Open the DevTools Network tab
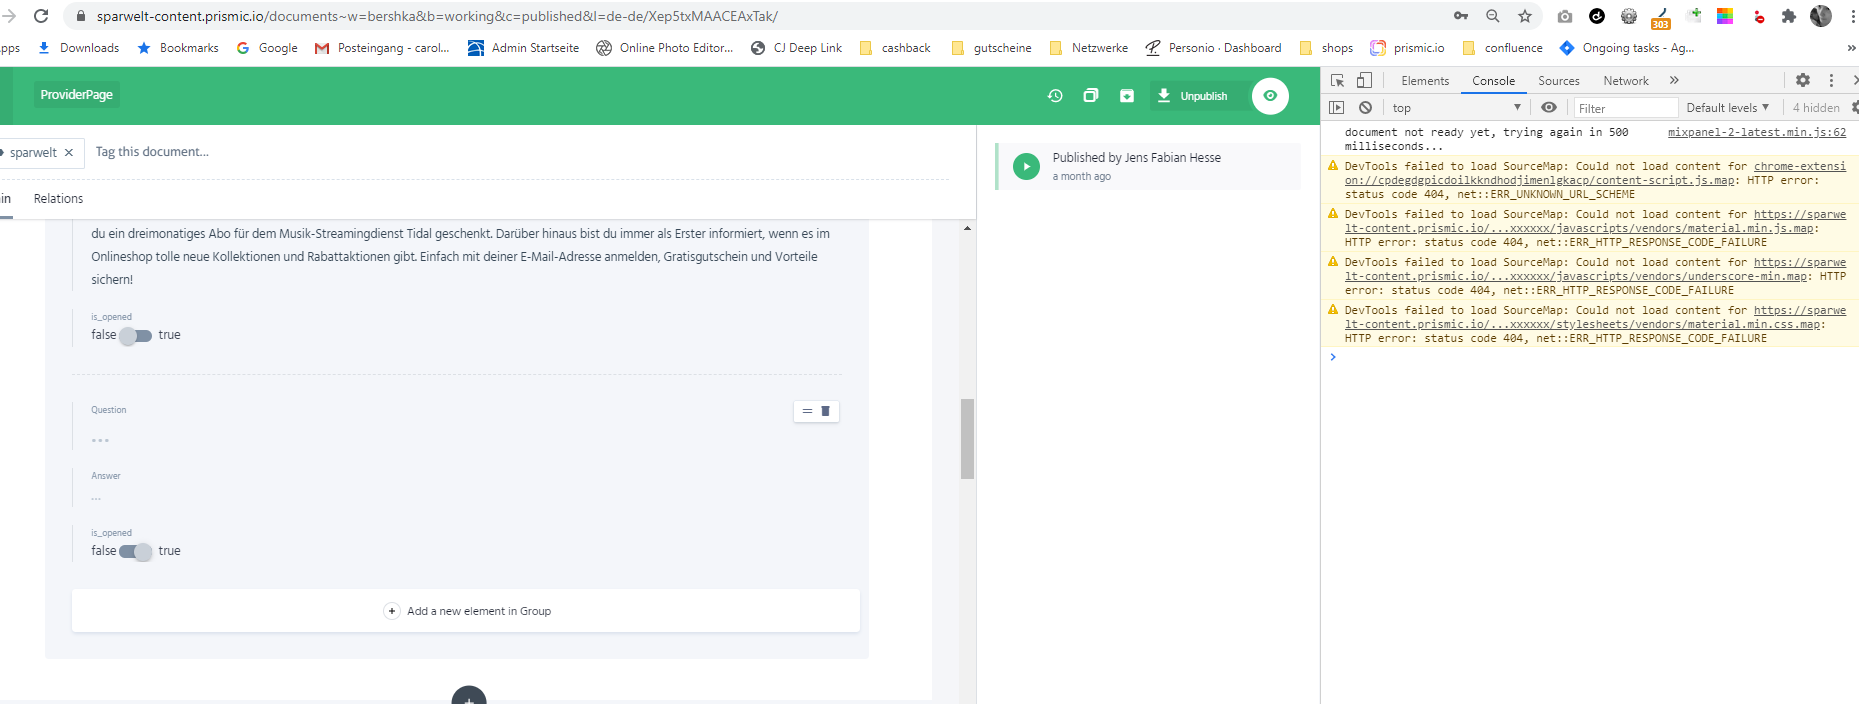Viewport: 1859px width, 704px height. [1626, 81]
